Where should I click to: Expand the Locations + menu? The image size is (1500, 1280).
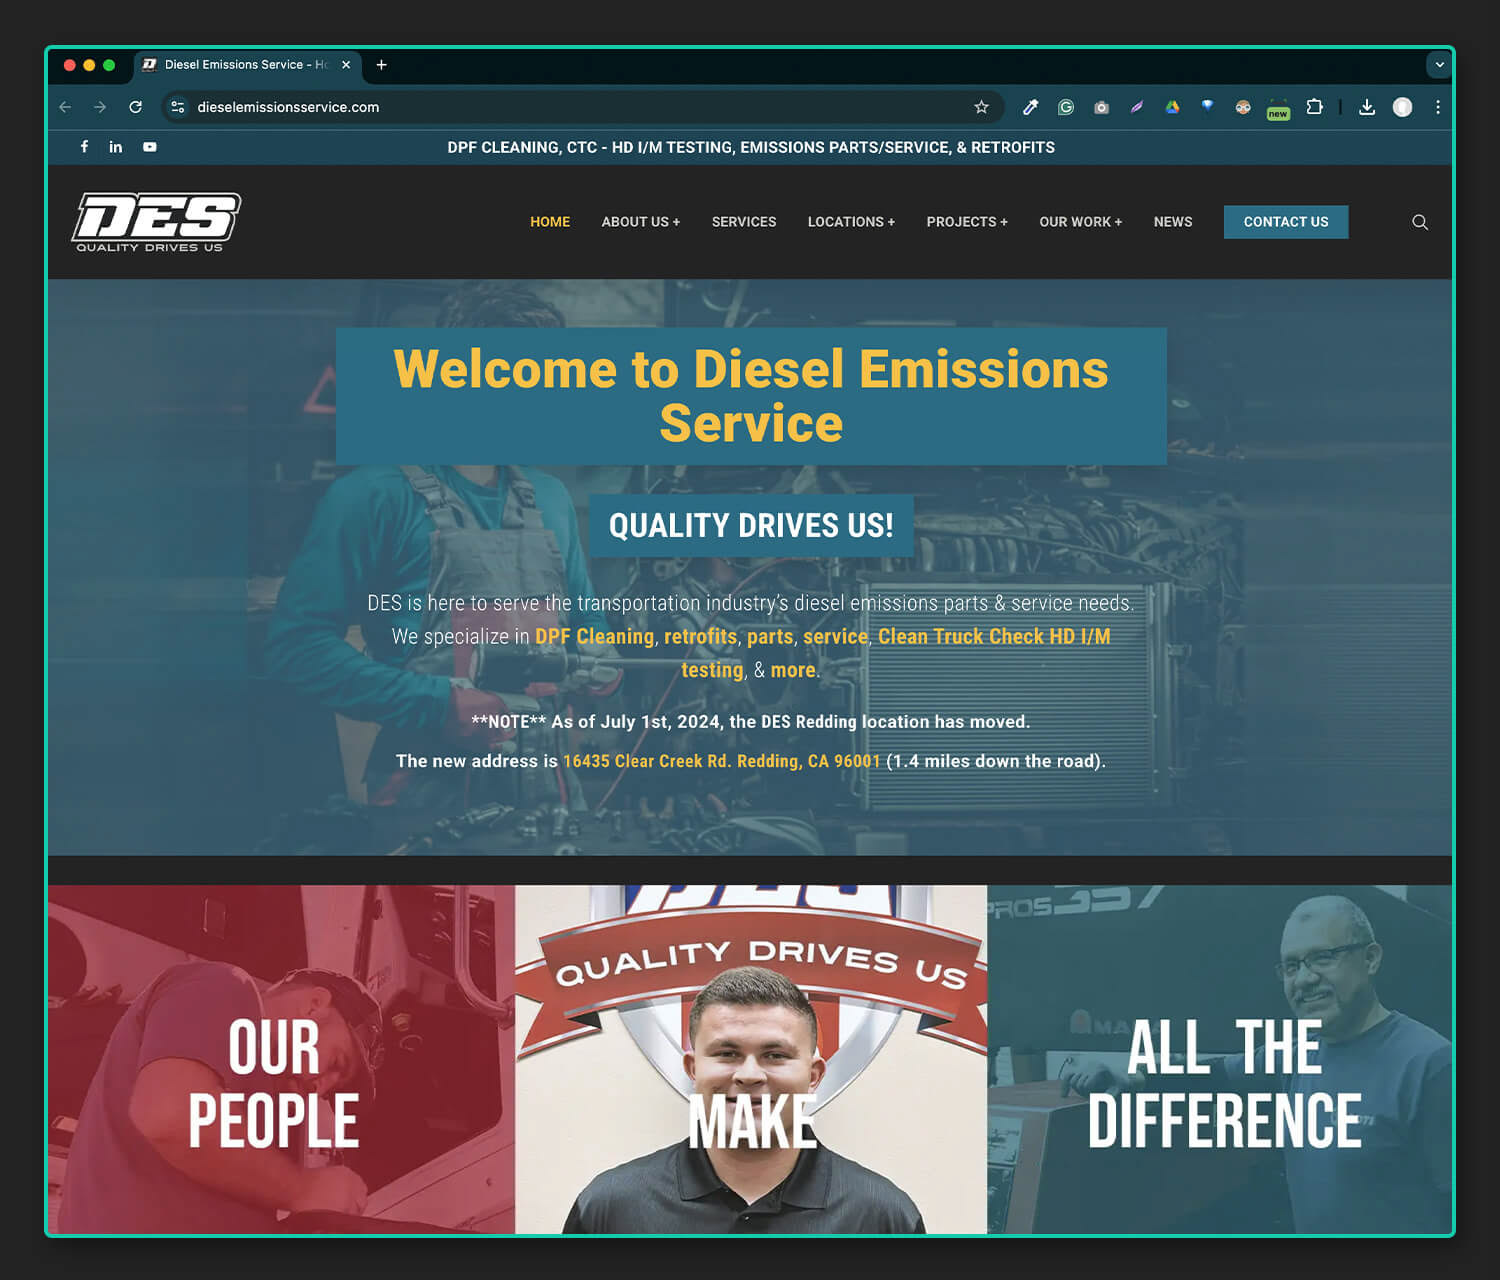click(x=851, y=222)
